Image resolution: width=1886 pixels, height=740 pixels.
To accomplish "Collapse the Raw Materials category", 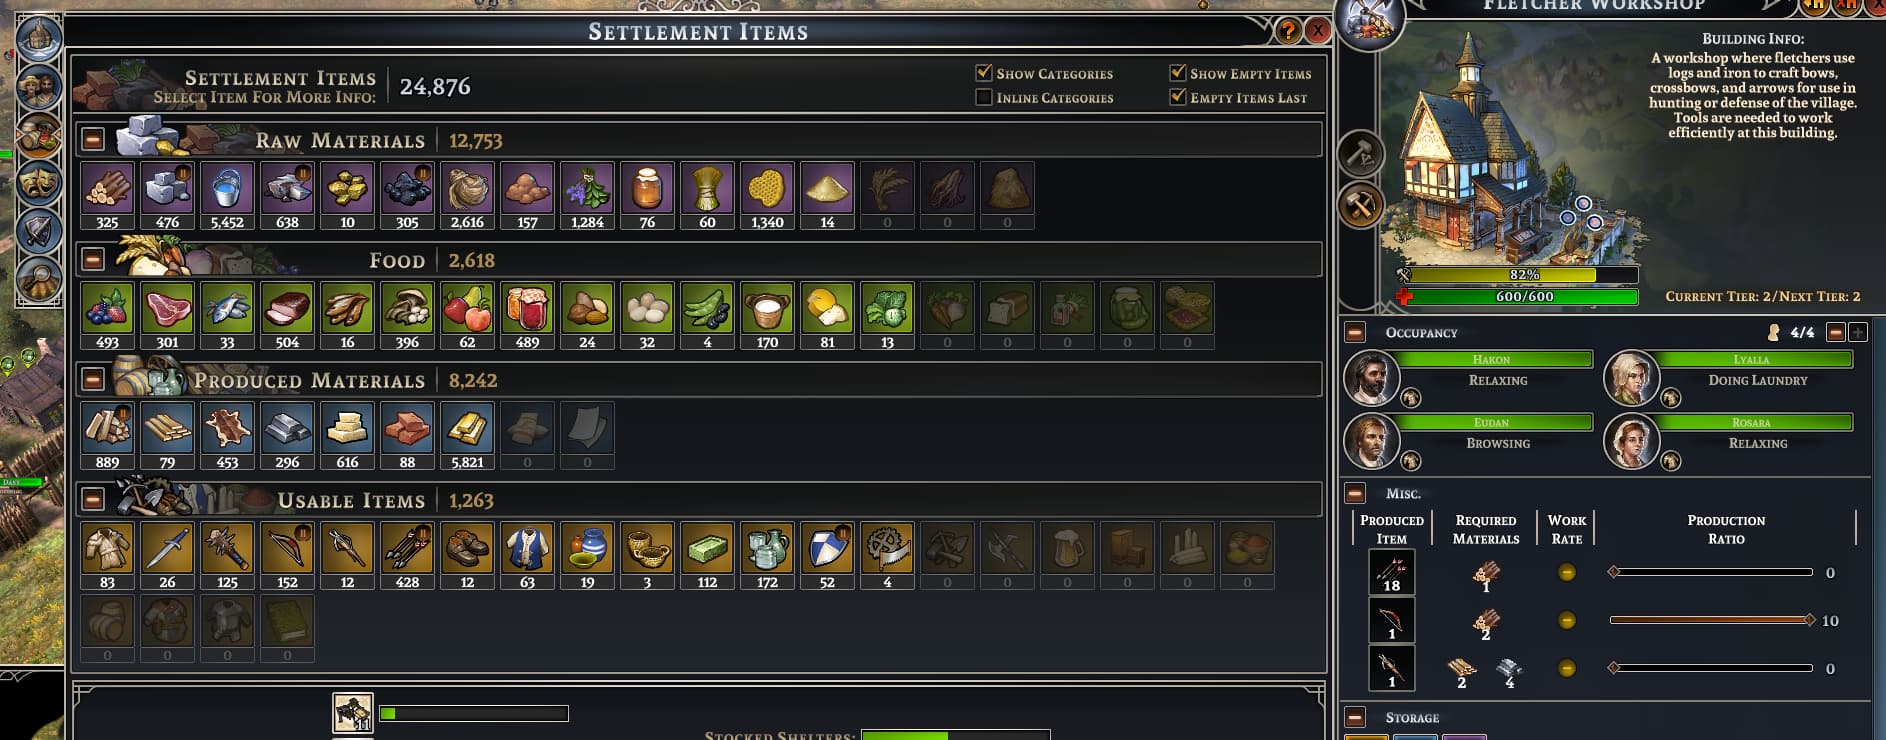I will pyautogui.click(x=93, y=140).
